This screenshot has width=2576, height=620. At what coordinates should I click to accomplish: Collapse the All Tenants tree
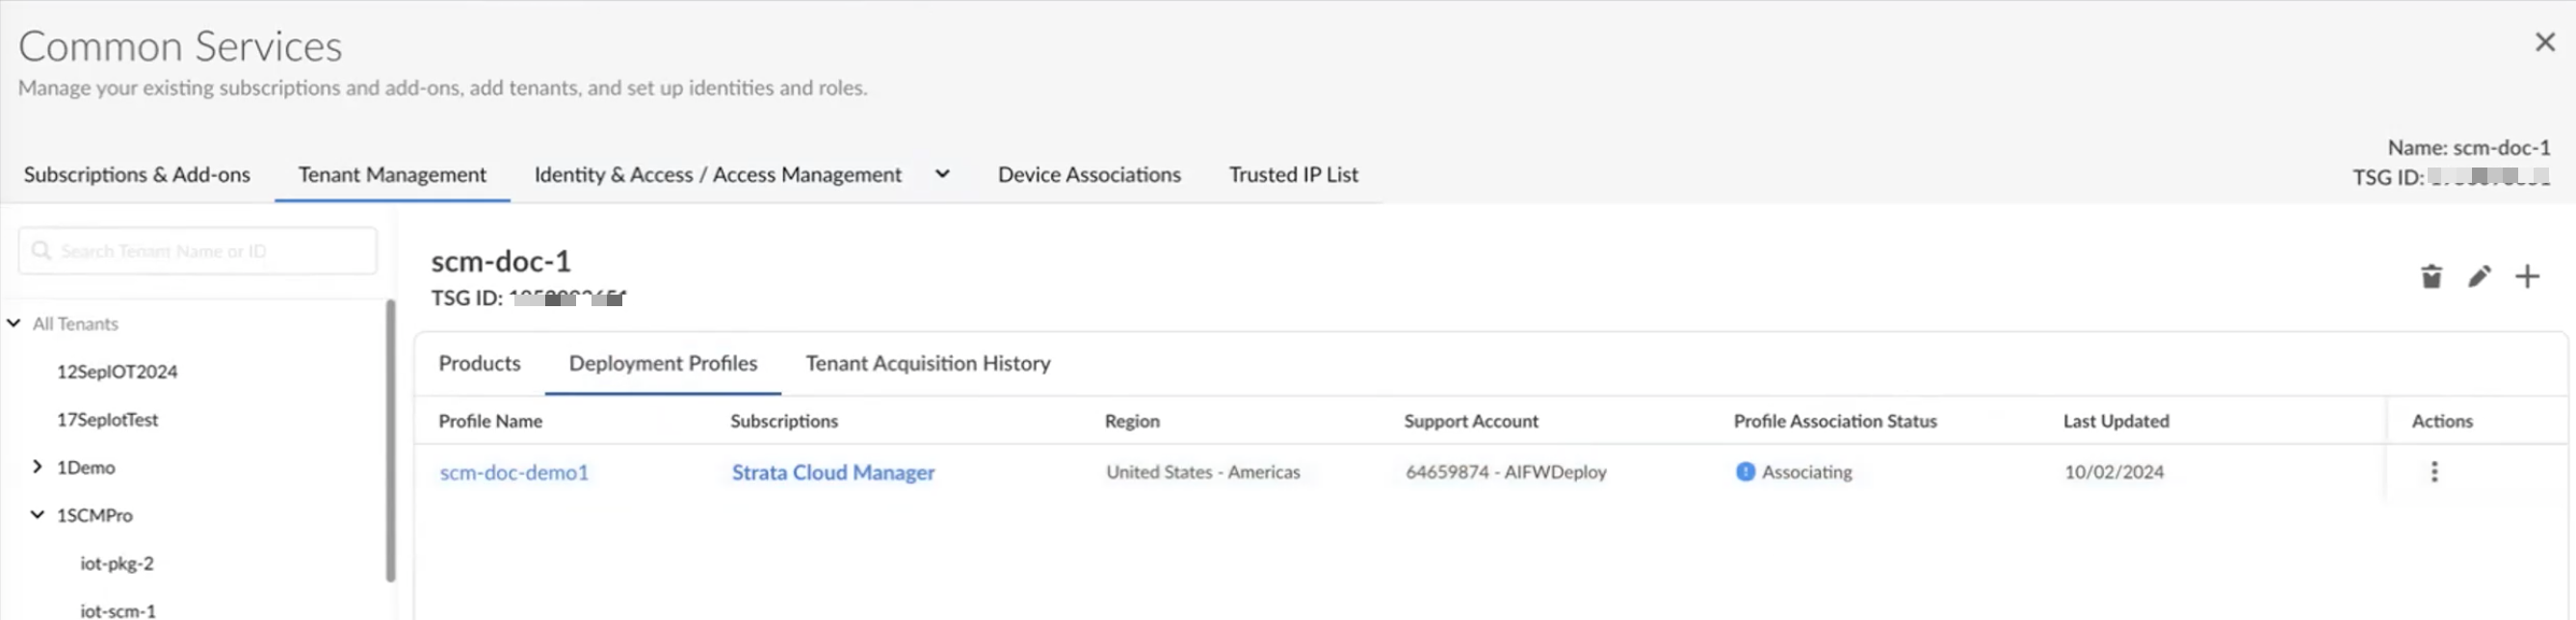click(x=14, y=323)
